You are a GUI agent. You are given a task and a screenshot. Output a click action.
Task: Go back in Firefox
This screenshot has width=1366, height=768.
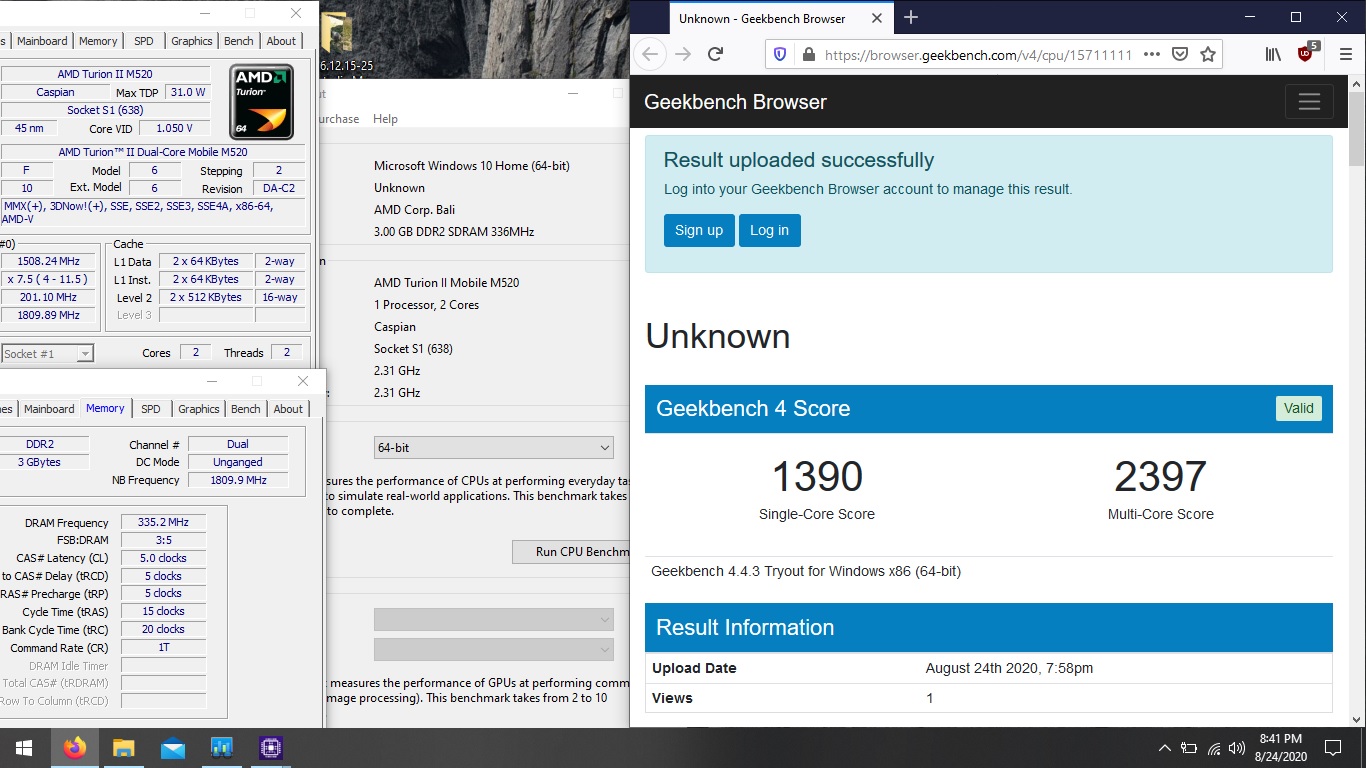[650, 54]
